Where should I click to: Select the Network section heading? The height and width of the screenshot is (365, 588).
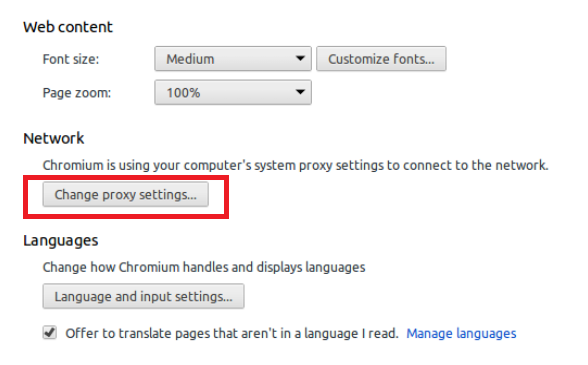coord(54,138)
